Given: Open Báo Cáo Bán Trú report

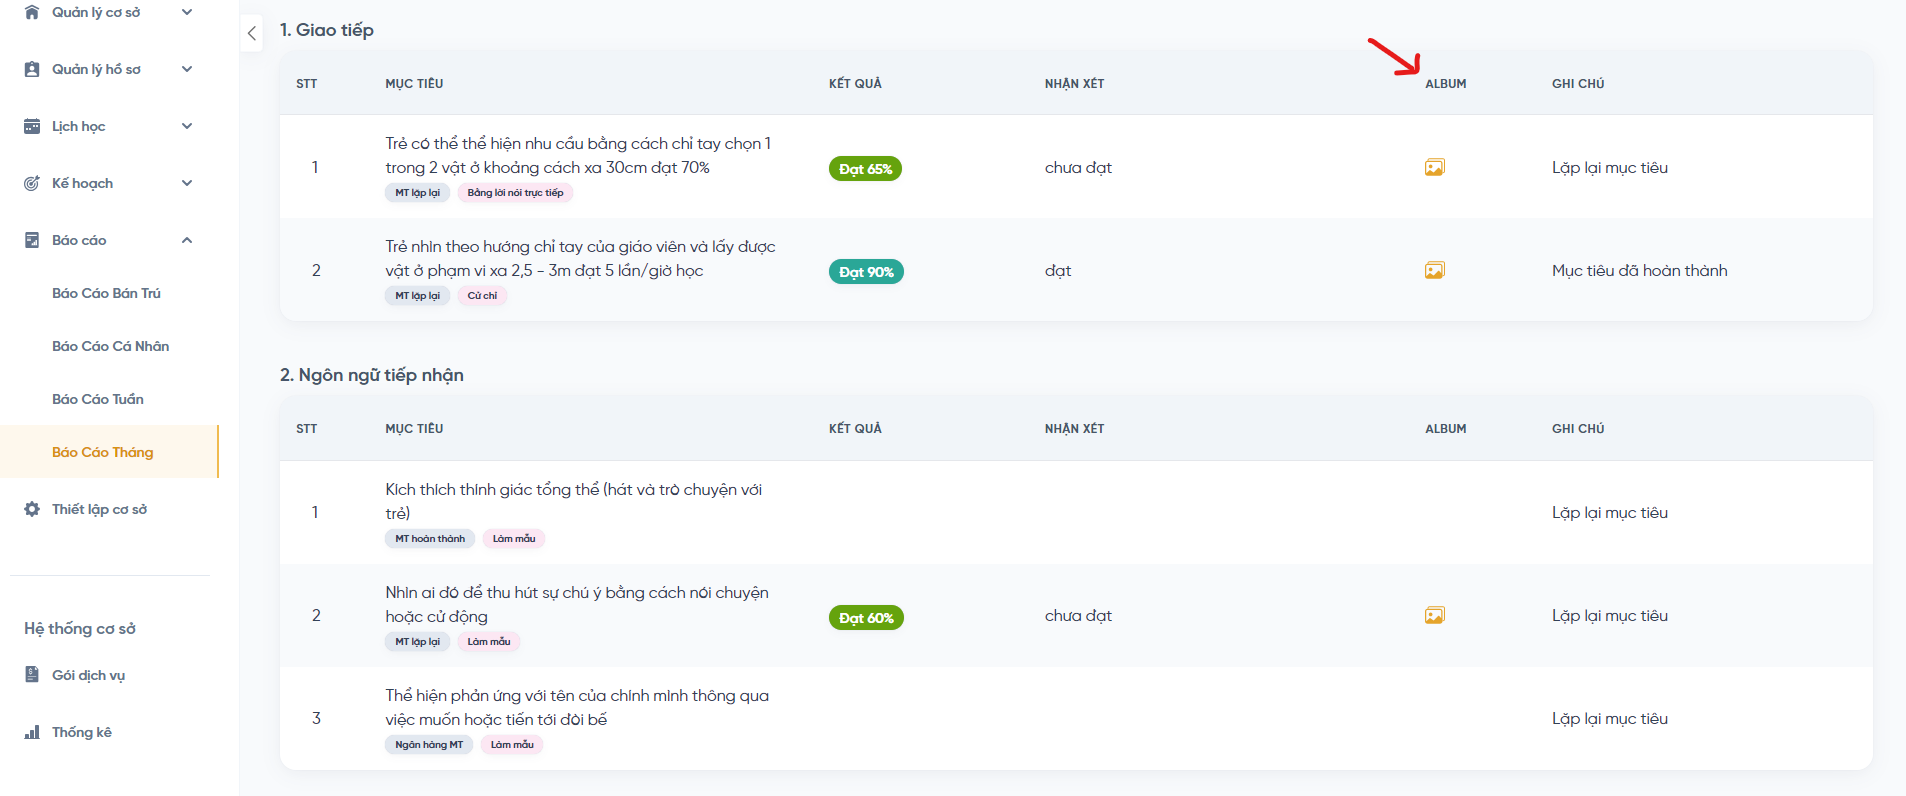Looking at the screenshot, I should [x=106, y=293].
